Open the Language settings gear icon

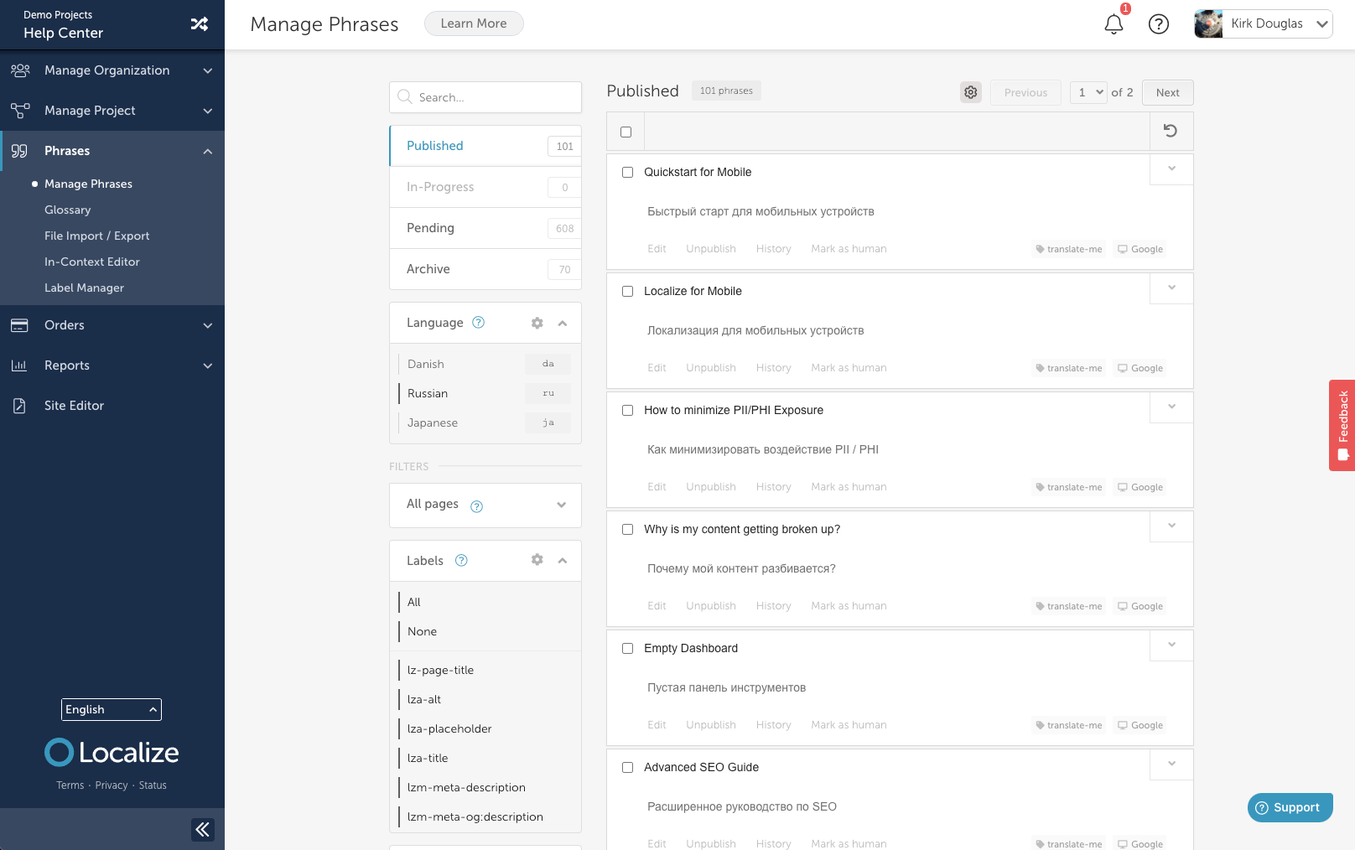point(537,323)
